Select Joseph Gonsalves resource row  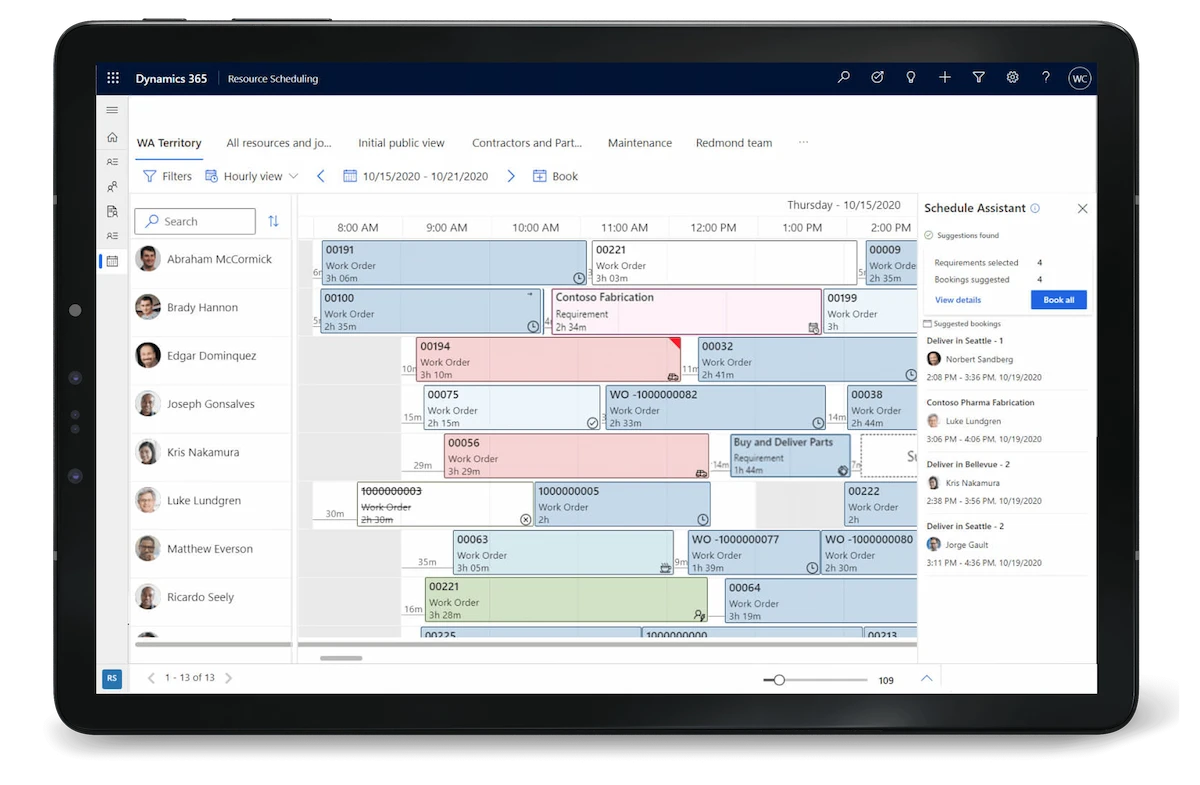tap(211, 404)
